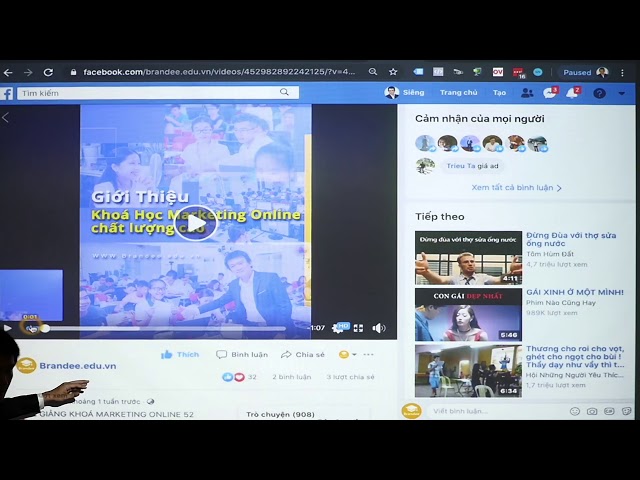Open the 6:34 duration video thumbnail

468,371
